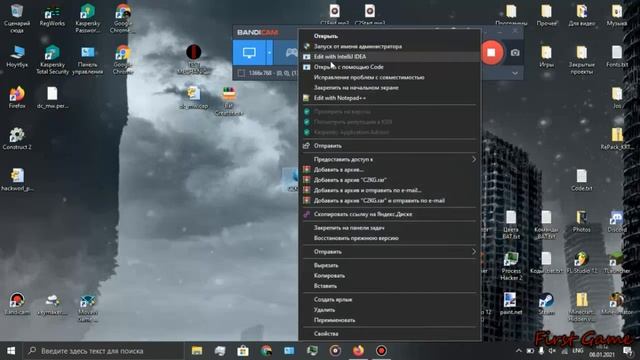Choose "Копировать" in the context menu

[389, 276]
